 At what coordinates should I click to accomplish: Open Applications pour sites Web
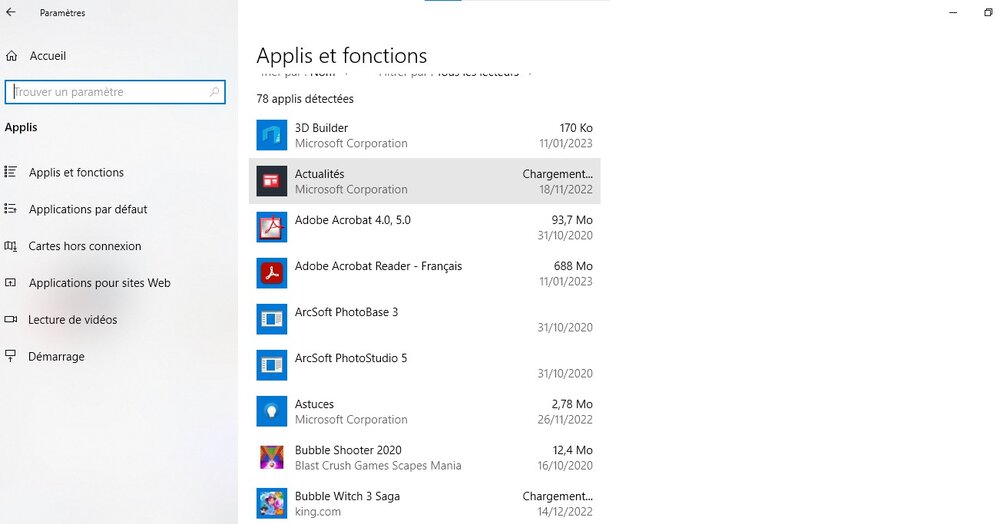(99, 283)
